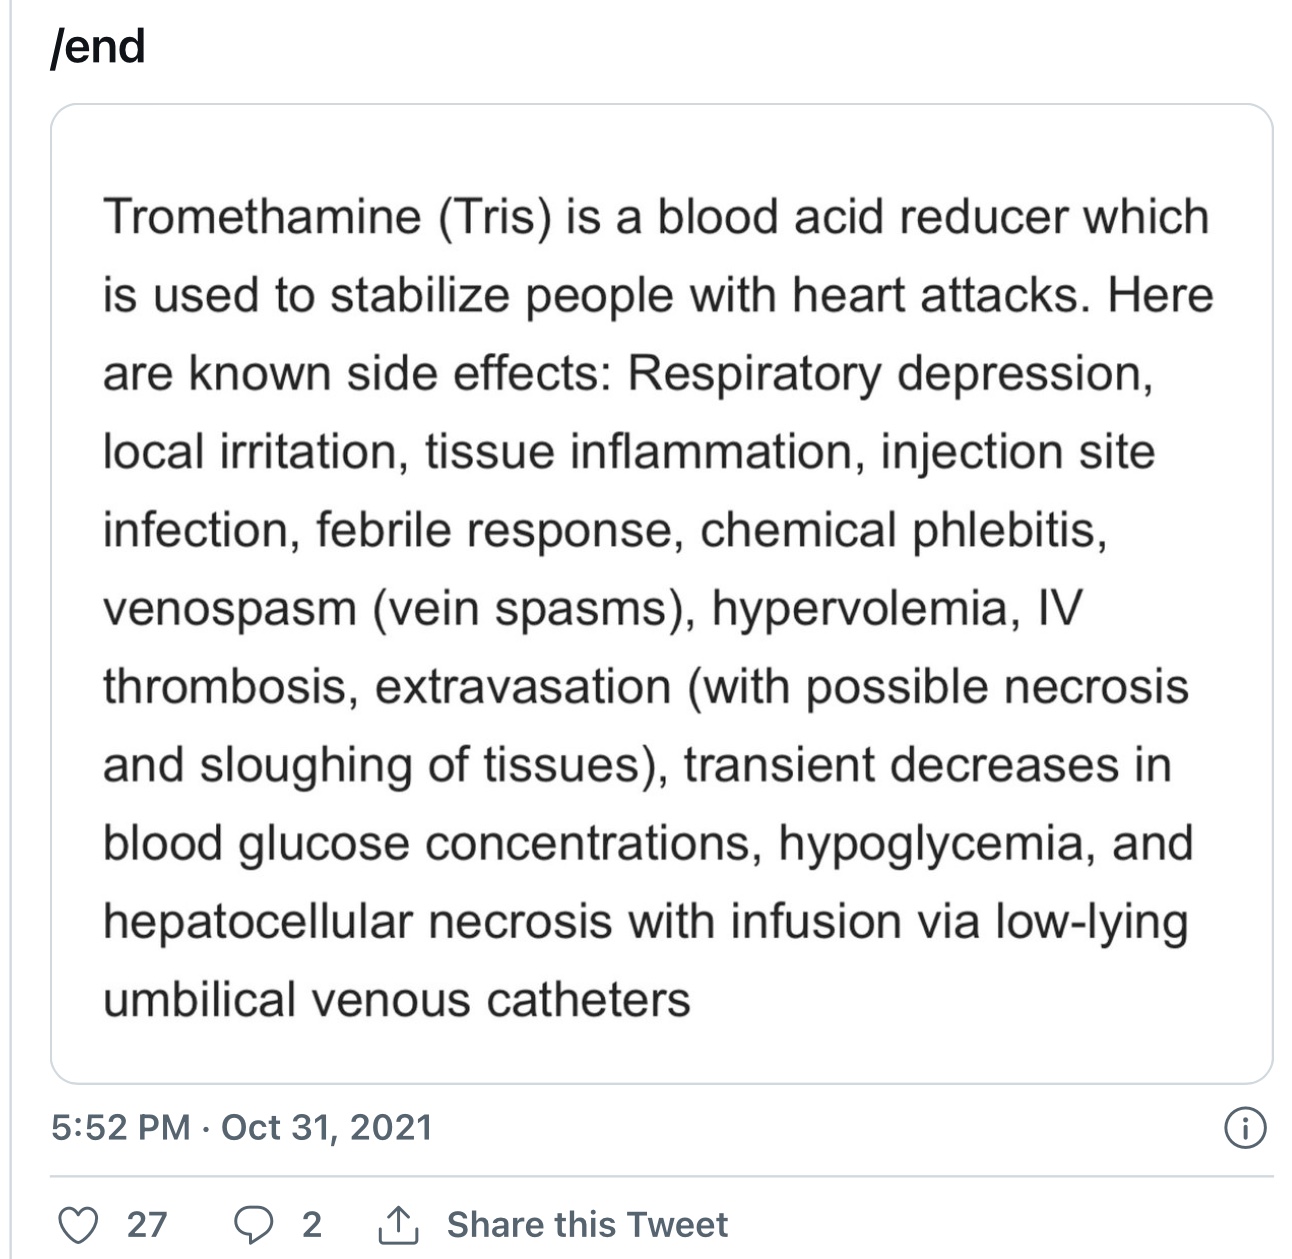This screenshot has width=1292, height=1259.
Task: Click the like count 27
Action: [x=147, y=1224]
